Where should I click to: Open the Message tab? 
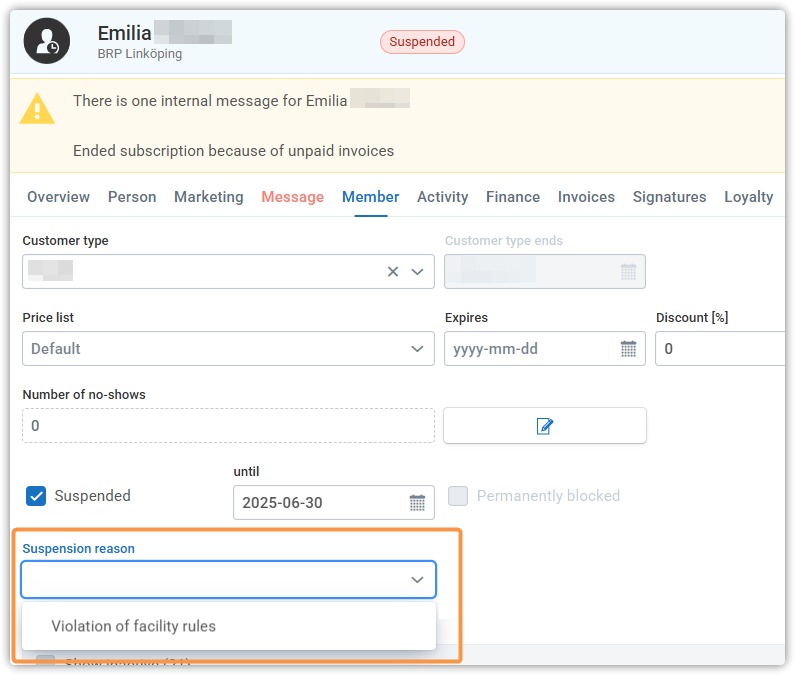(292, 197)
